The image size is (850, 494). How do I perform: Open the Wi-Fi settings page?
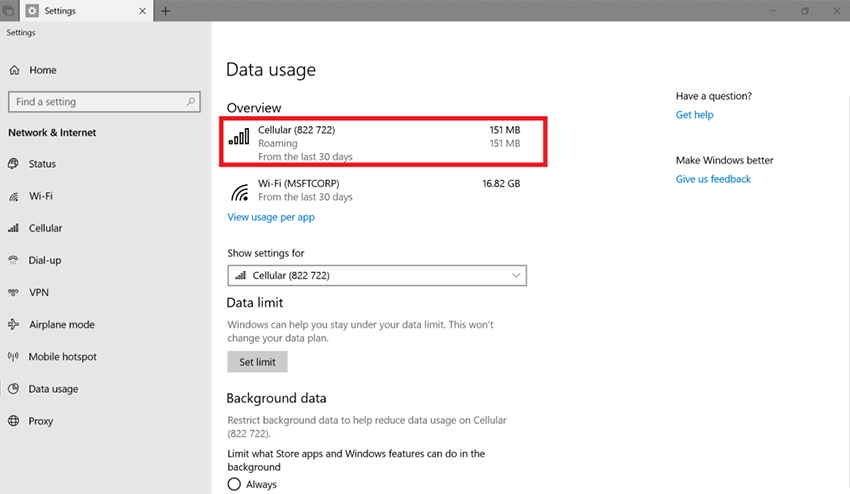pyautogui.click(x=41, y=196)
